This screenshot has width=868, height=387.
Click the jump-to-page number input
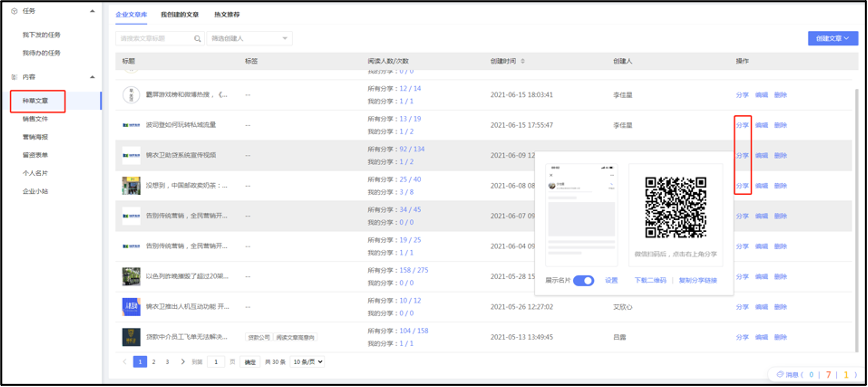click(x=216, y=362)
